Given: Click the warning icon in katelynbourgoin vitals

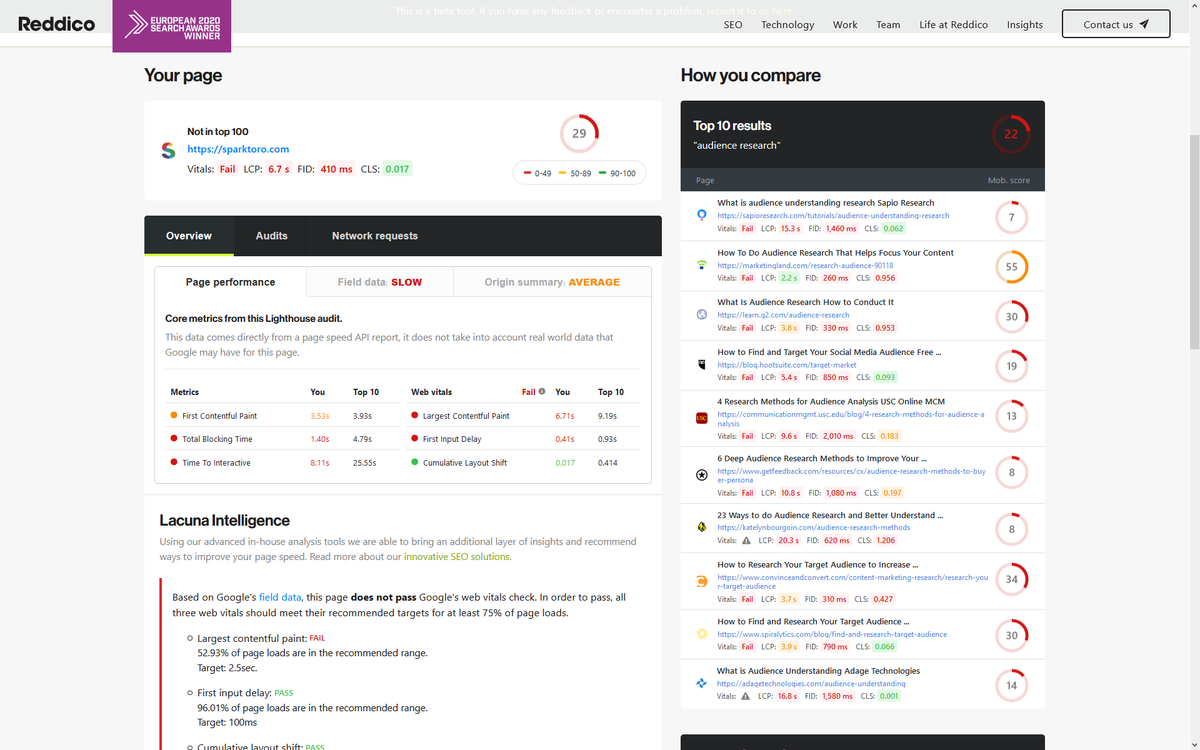Looking at the screenshot, I should pos(746,540).
